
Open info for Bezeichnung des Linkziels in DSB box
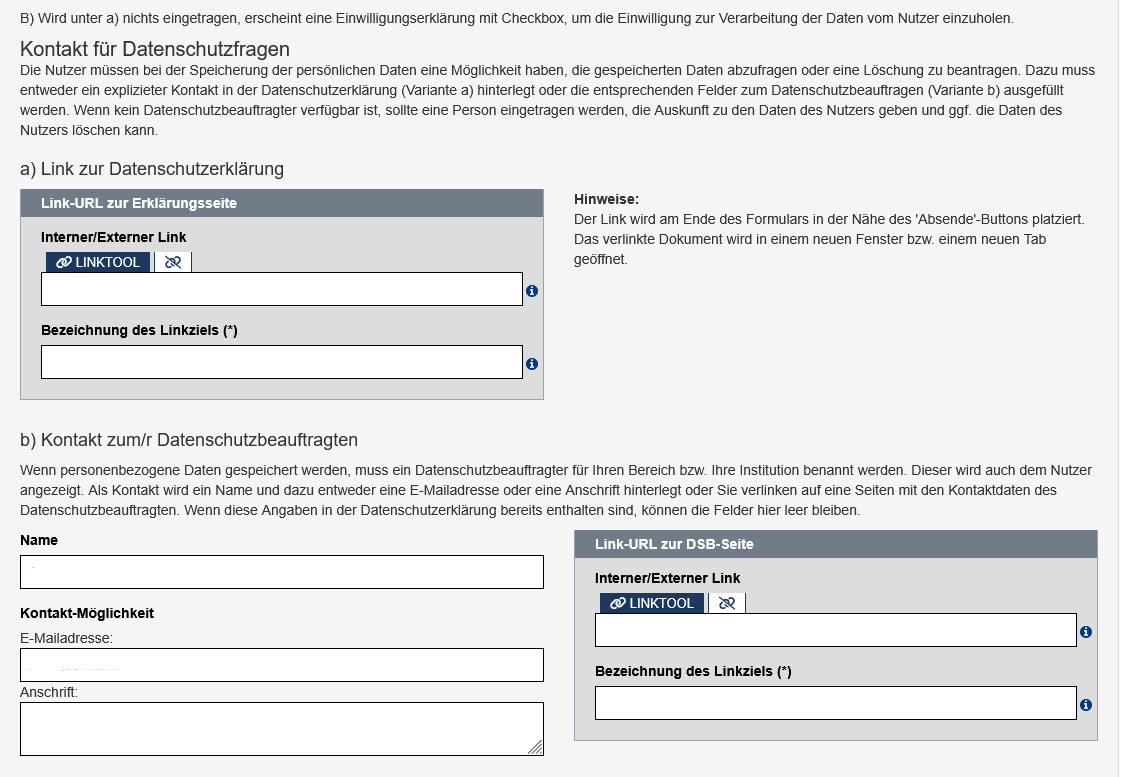[1088, 704]
